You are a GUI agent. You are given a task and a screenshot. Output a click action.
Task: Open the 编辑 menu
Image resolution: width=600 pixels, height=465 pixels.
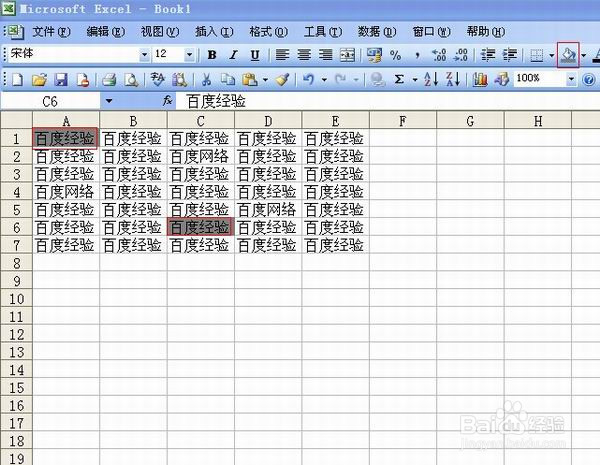(106, 31)
